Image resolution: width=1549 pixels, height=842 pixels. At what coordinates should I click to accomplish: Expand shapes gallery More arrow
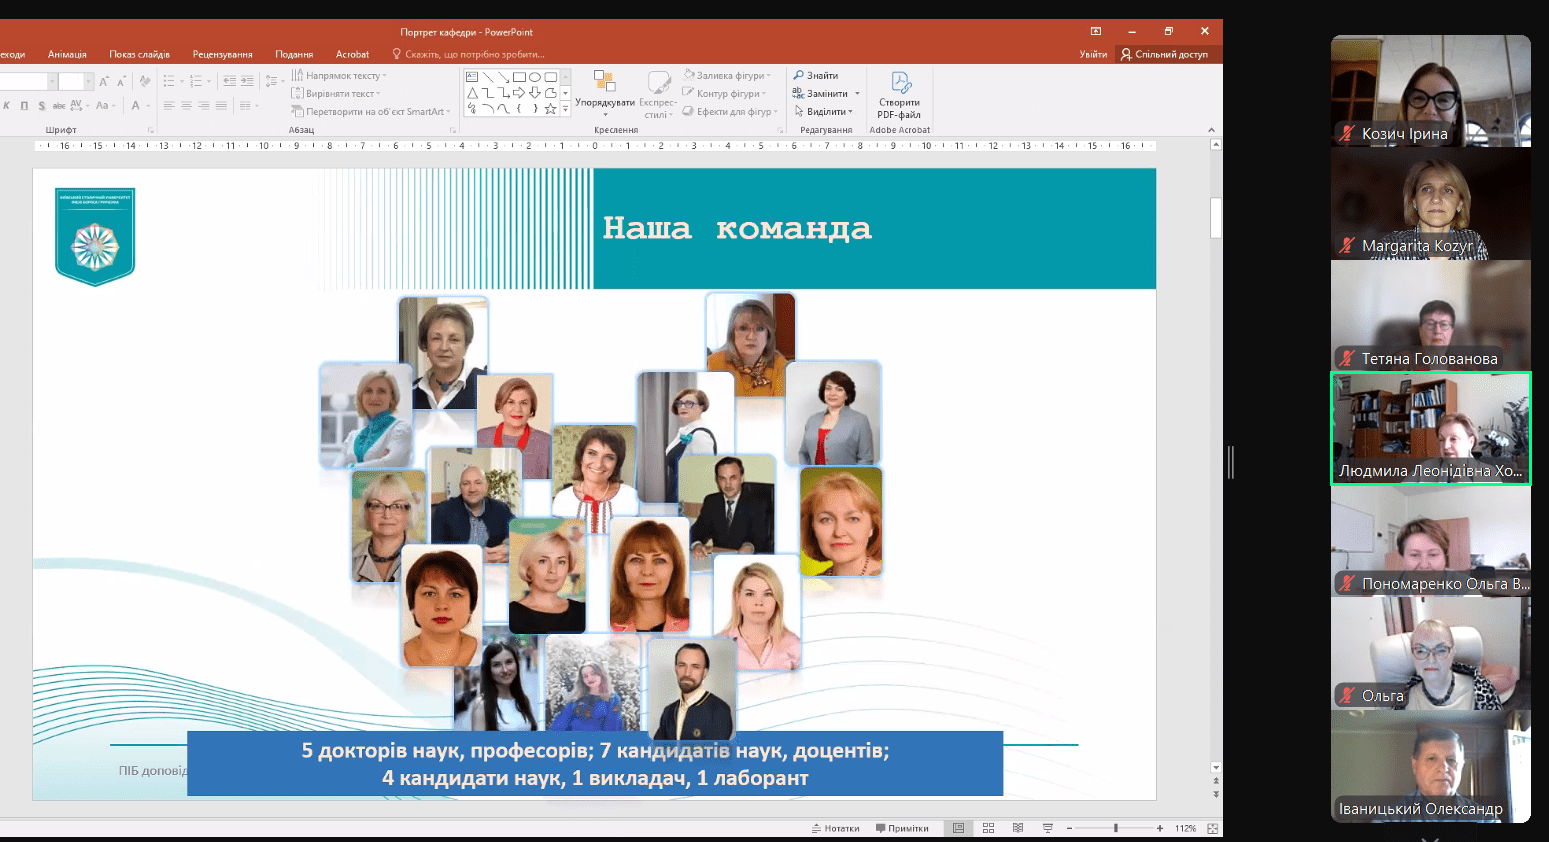[x=566, y=109]
